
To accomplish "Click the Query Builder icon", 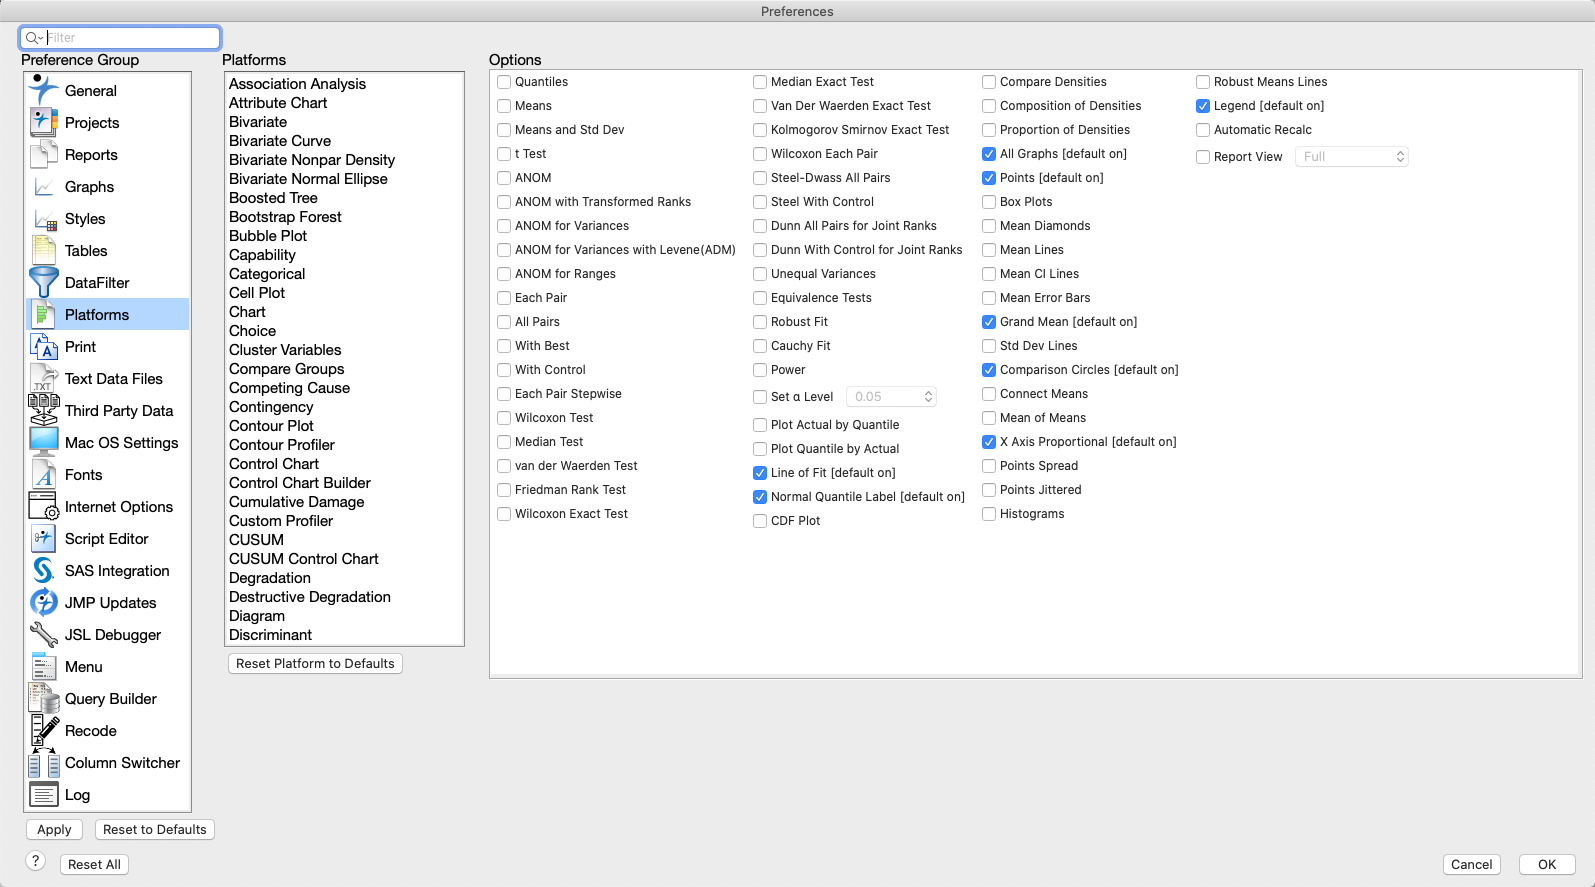I will click(43, 698).
